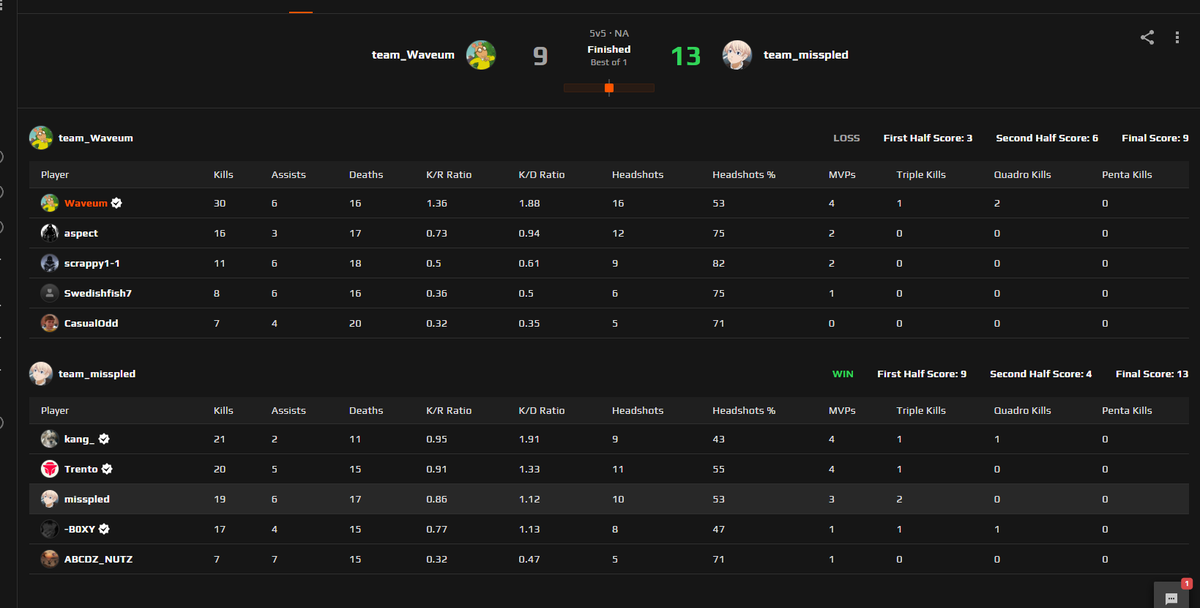The width and height of the screenshot is (1200, 608).
Task: Click the match score balance slider
Action: 609,88
